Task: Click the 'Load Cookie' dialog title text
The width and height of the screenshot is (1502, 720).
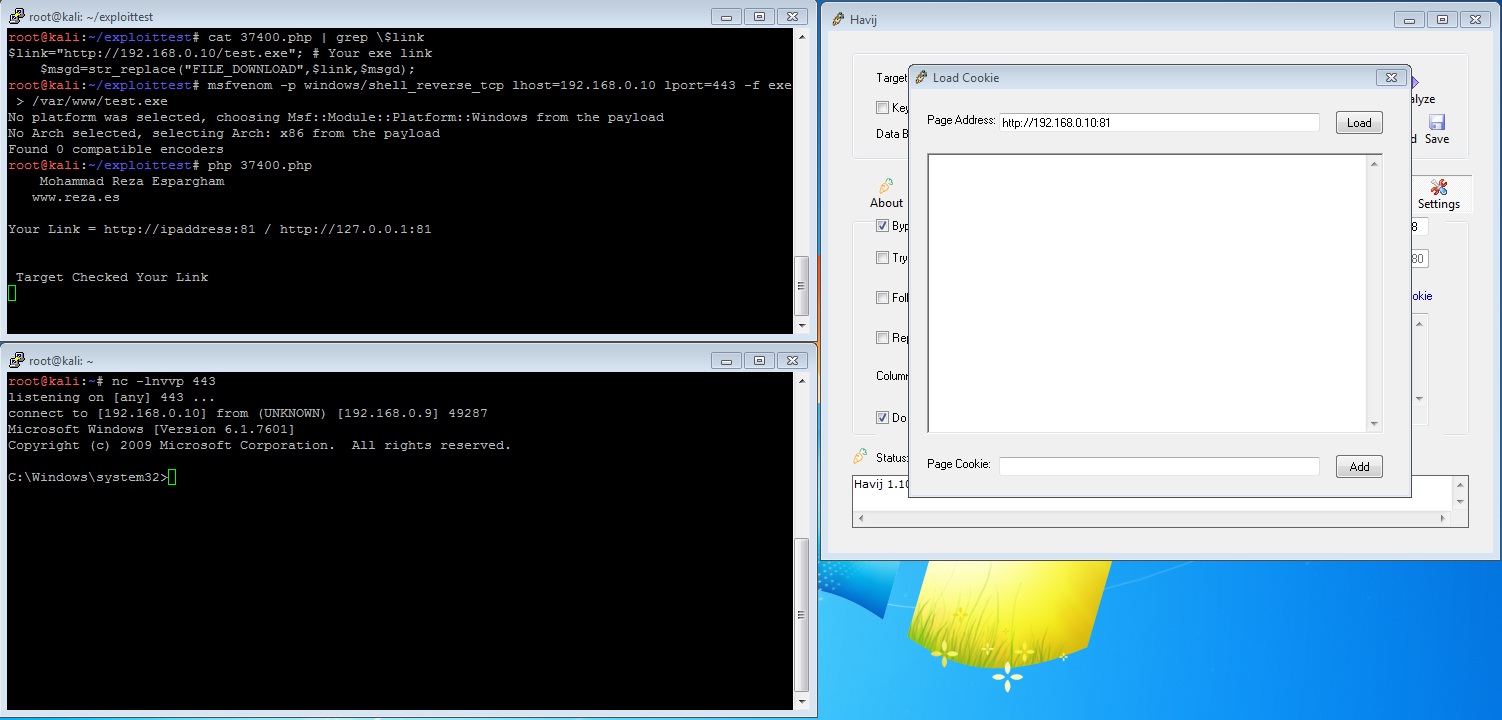Action: pyautogui.click(x=966, y=77)
